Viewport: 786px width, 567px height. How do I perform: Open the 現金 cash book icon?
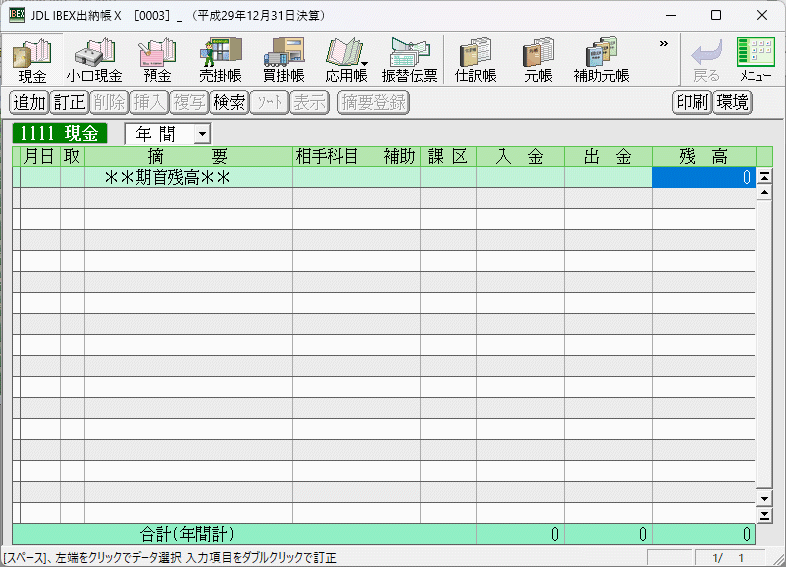tap(32, 60)
